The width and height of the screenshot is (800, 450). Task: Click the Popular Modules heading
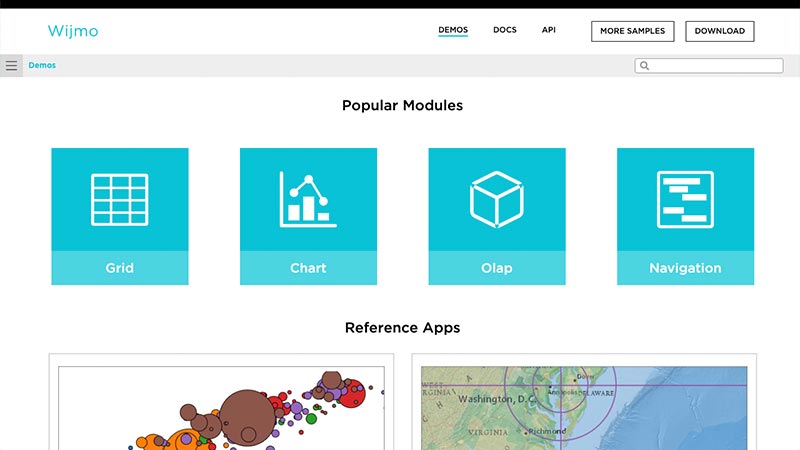tap(403, 106)
